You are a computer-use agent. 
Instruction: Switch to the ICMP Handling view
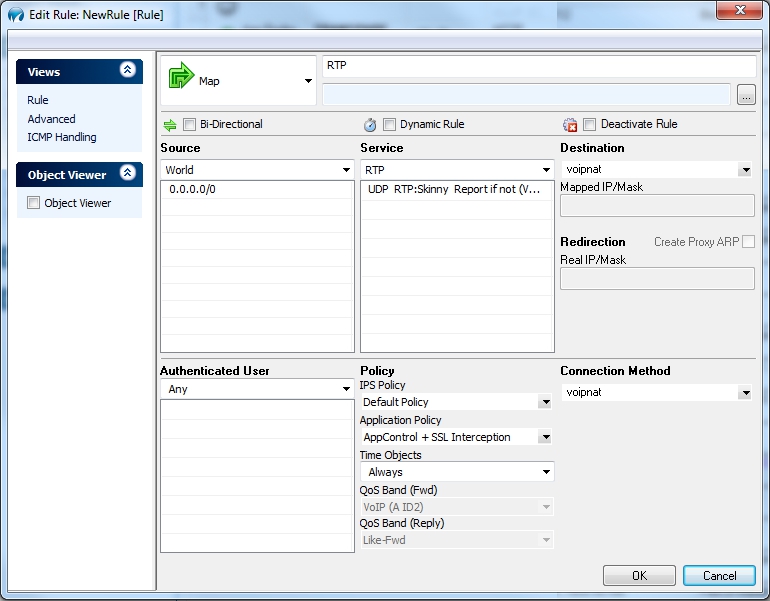(x=62, y=137)
